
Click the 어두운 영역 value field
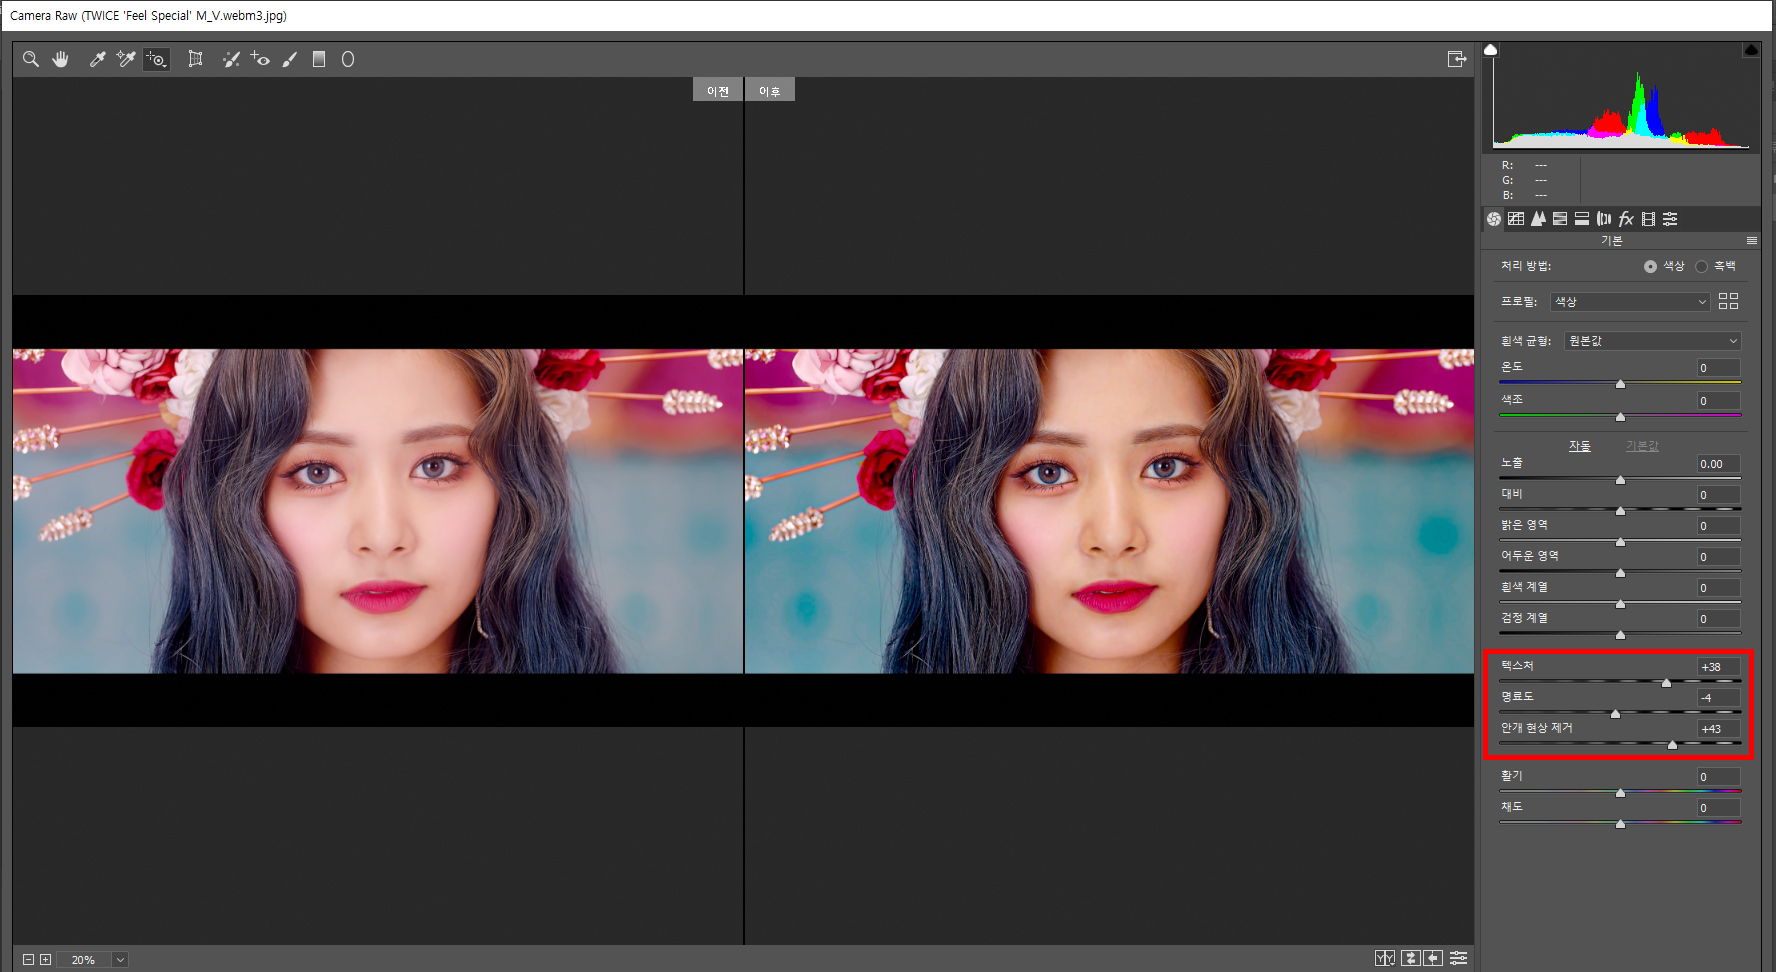tap(1718, 557)
